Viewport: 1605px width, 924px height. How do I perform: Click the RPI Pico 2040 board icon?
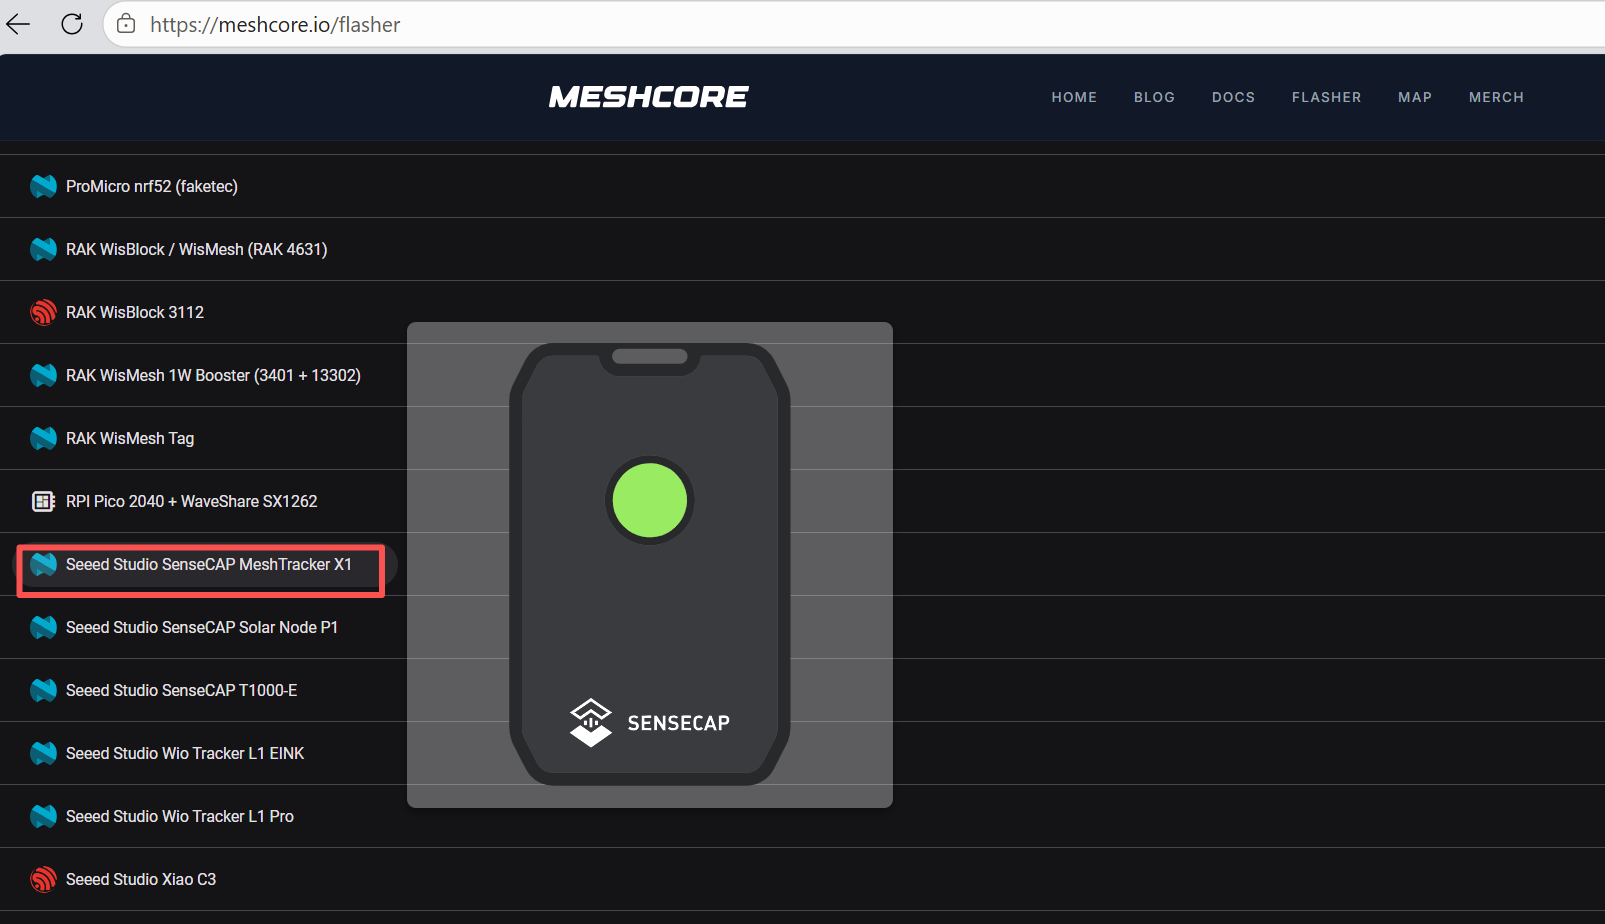coord(43,501)
